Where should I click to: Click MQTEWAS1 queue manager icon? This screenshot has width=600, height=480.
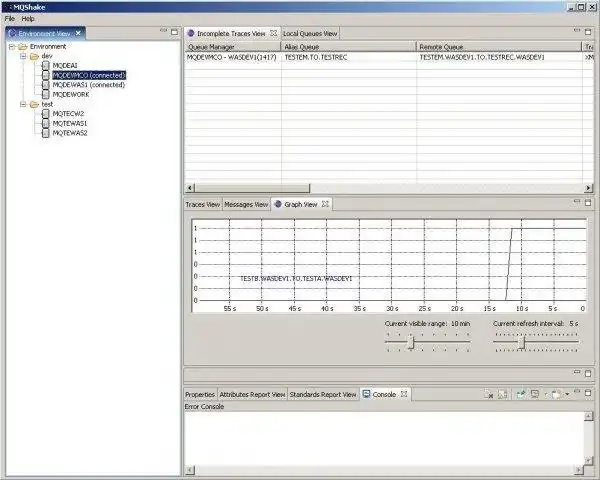pyautogui.click(x=46, y=123)
